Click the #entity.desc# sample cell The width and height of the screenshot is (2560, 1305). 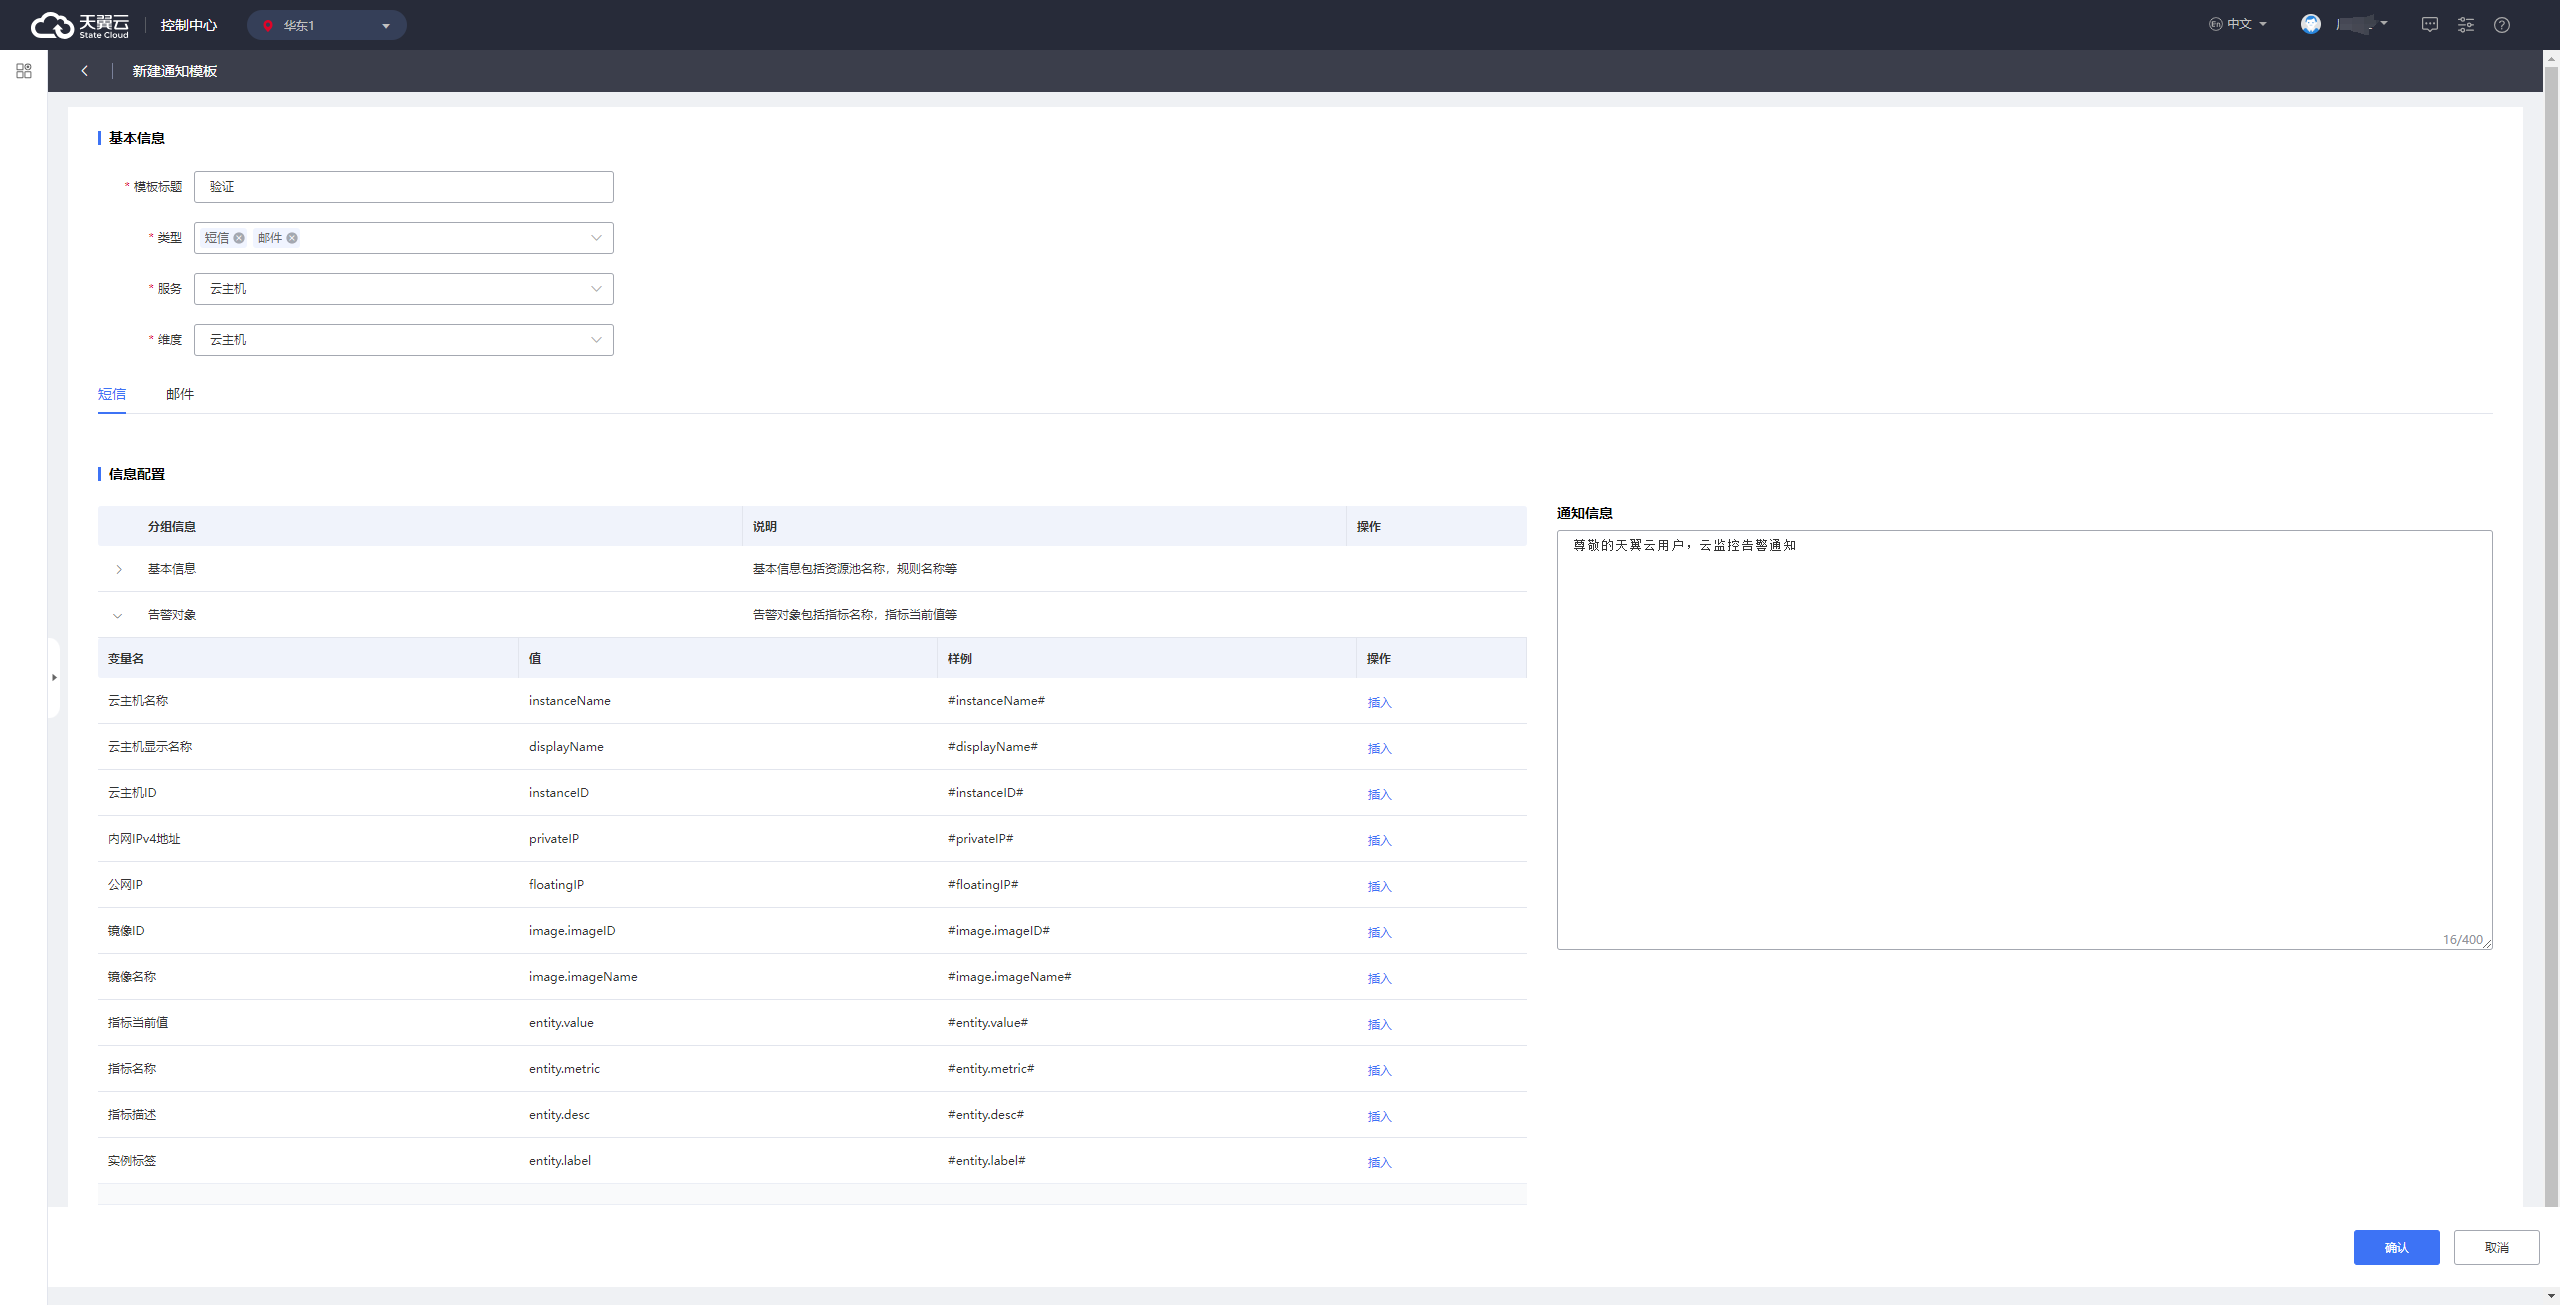pyautogui.click(x=986, y=1115)
